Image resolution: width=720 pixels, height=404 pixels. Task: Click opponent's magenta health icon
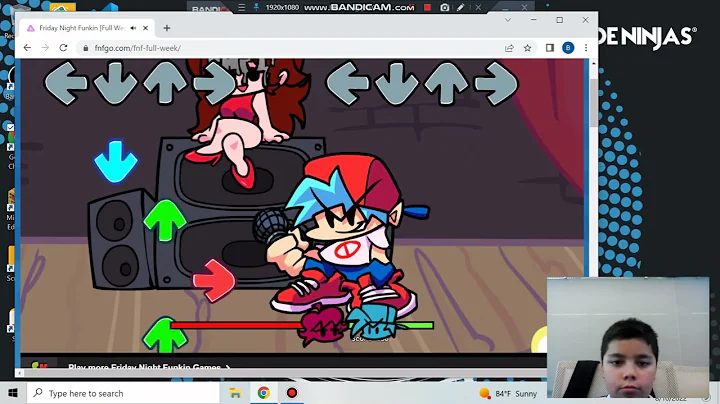[x=323, y=325]
